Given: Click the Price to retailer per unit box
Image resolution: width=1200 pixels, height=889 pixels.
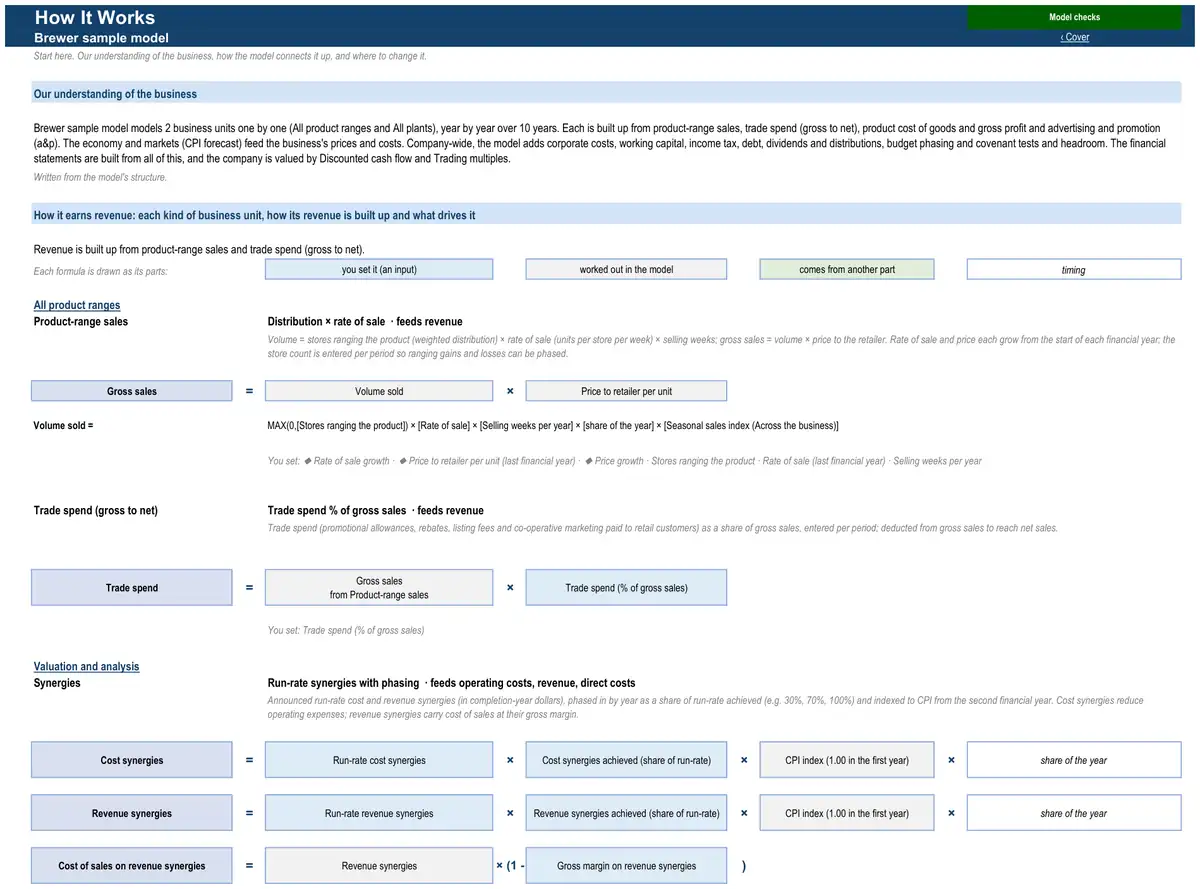Looking at the screenshot, I should (627, 391).
